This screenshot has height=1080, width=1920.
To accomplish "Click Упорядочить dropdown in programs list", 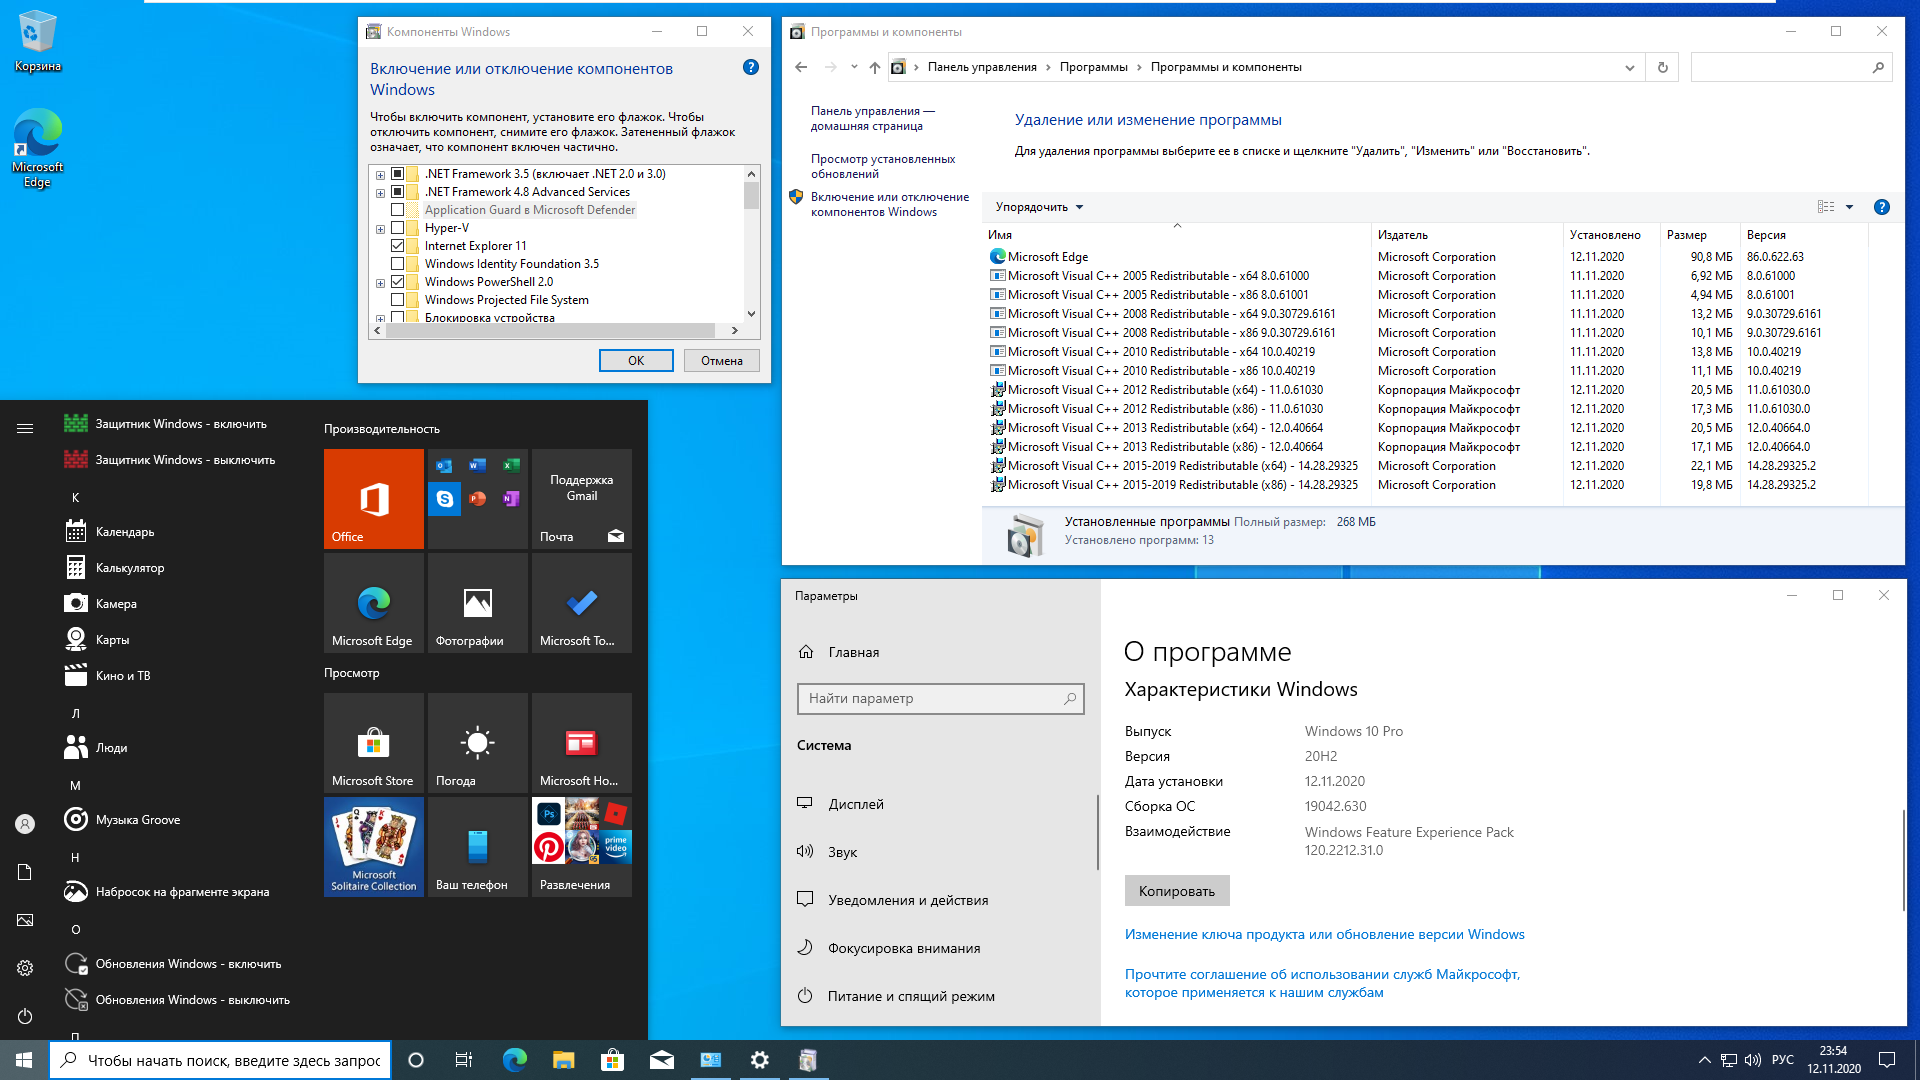I will [x=1036, y=206].
